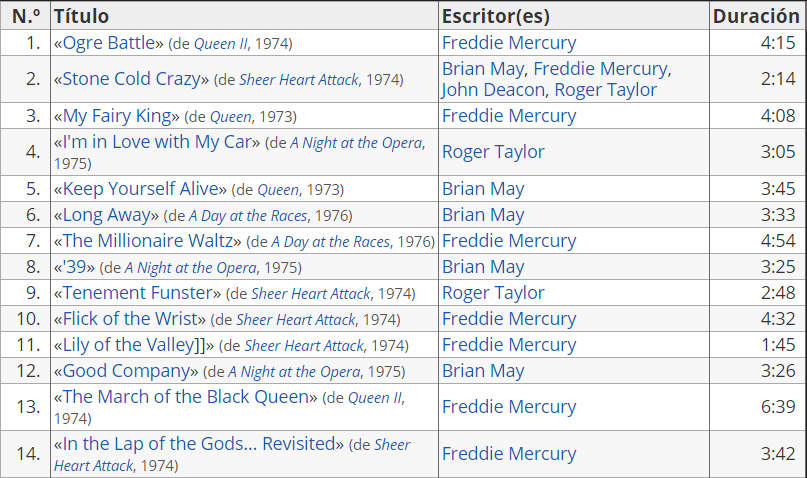Open the John Deacon writer link

(x=493, y=90)
